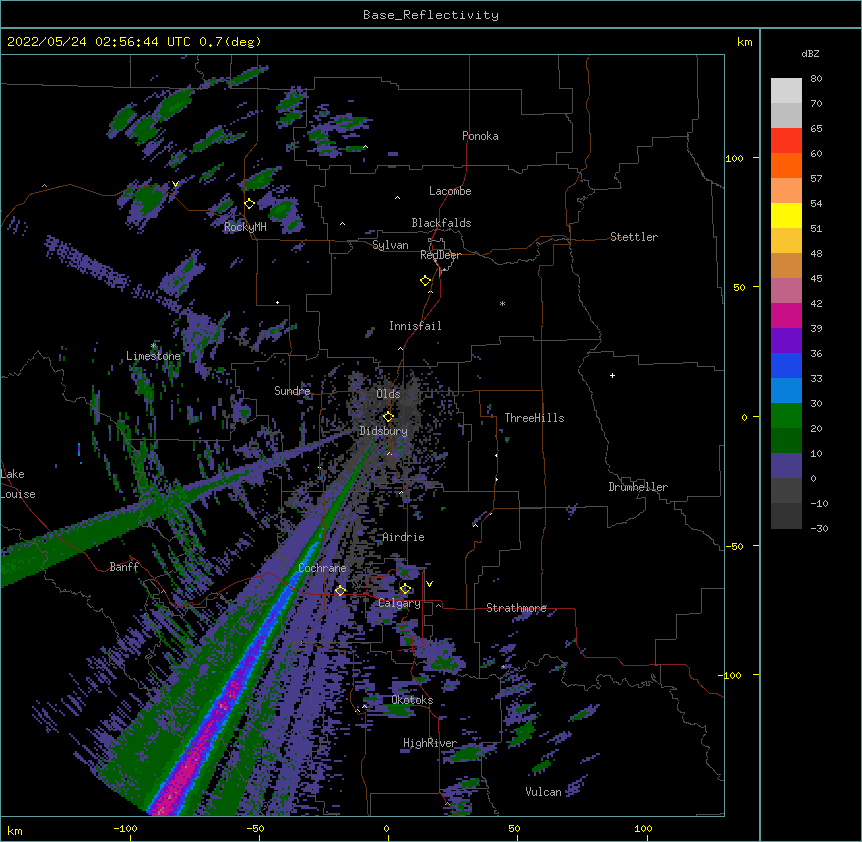Click the Airdrie label
Viewport: 862px width, 842px height.
pyautogui.click(x=404, y=537)
